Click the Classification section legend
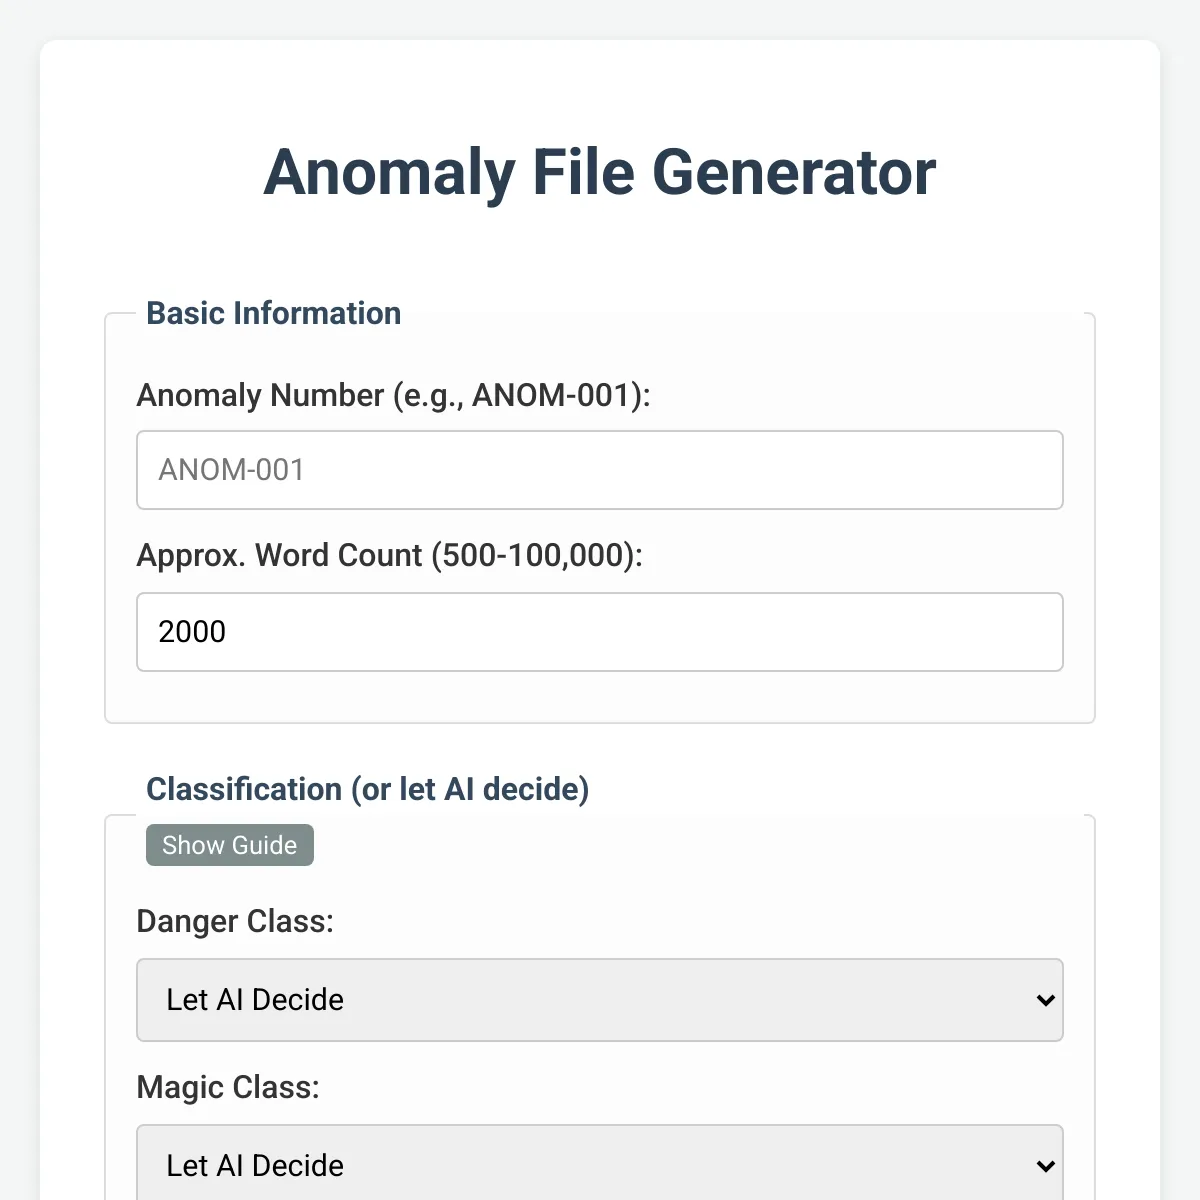This screenshot has width=1200, height=1200. click(368, 789)
